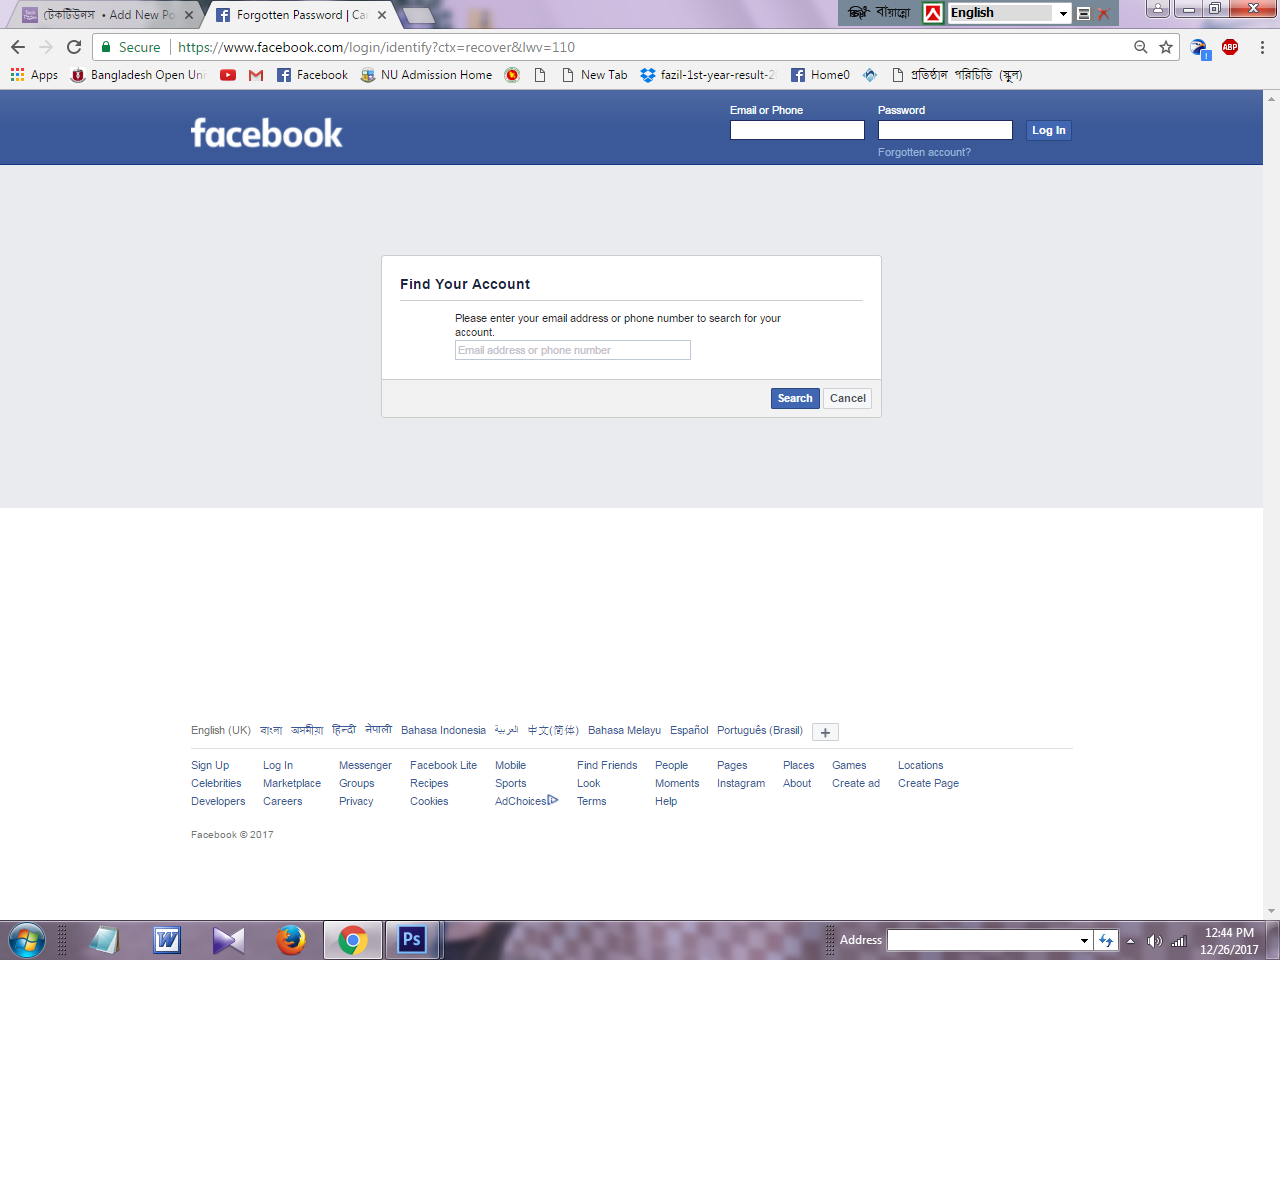Viewport: 1280px width, 1188px height.
Task: Open the Terms footer link
Action: point(592,801)
